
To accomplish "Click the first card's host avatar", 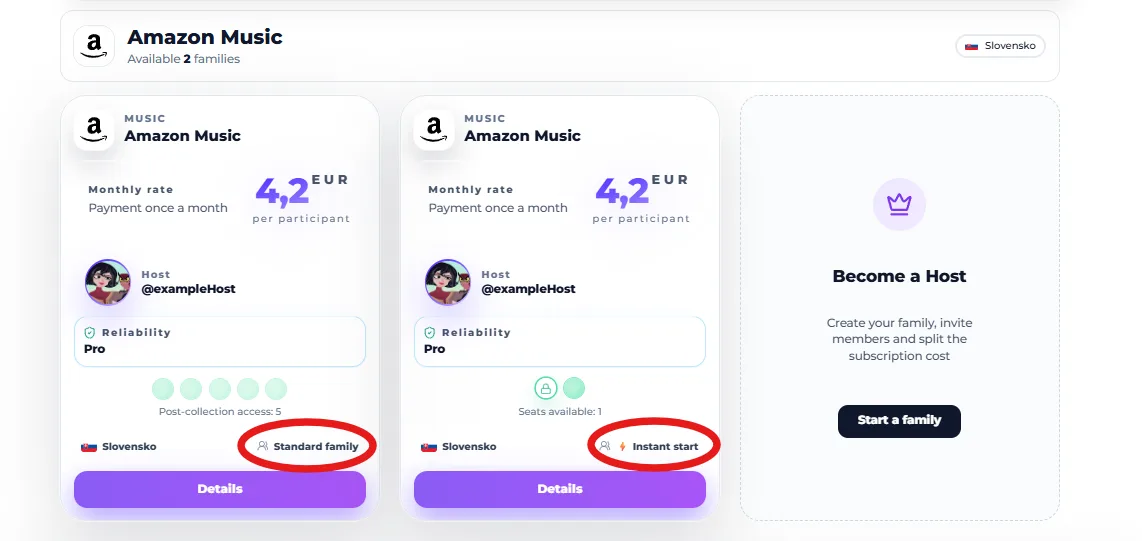I will (108, 282).
